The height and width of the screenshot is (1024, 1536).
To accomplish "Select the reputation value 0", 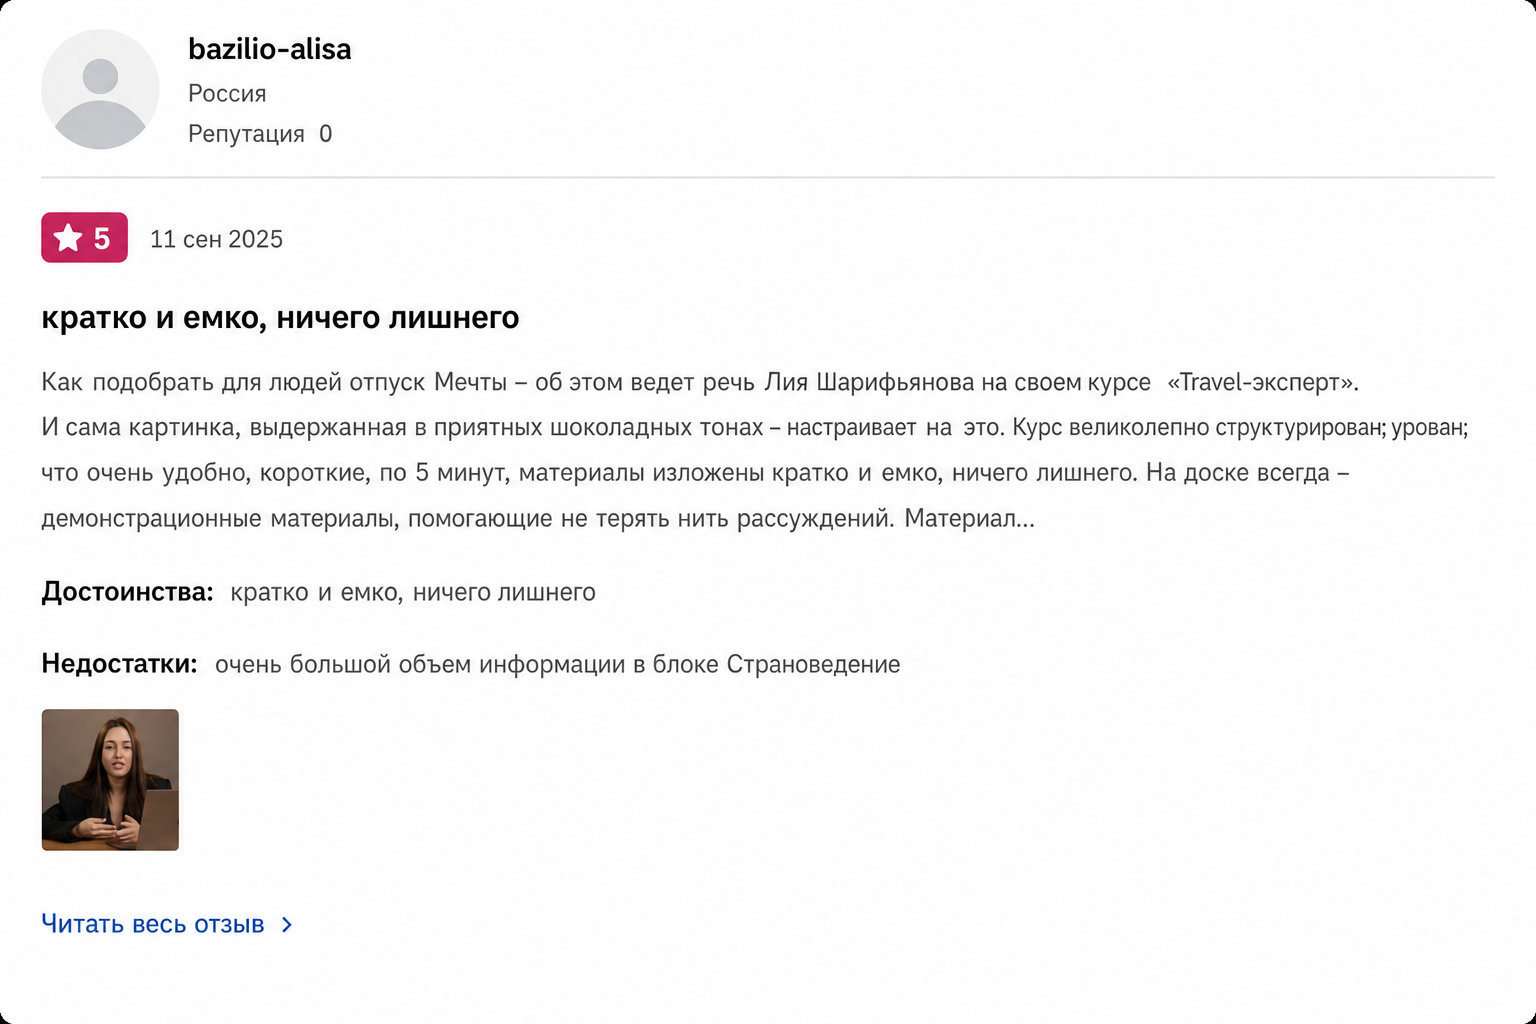I will [325, 134].
